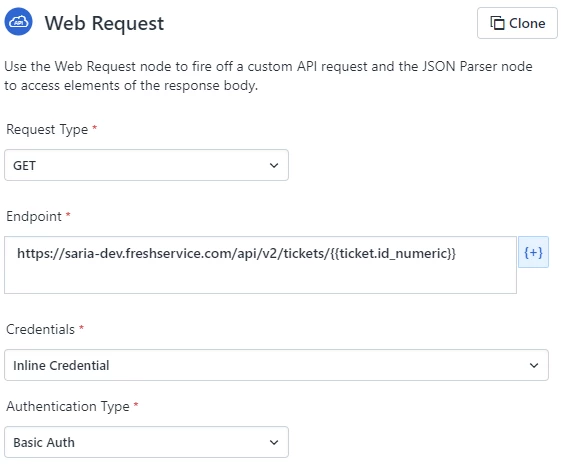Click the Authentication Type field label
The width and height of the screenshot is (564, 470).
tap(68, 406)
